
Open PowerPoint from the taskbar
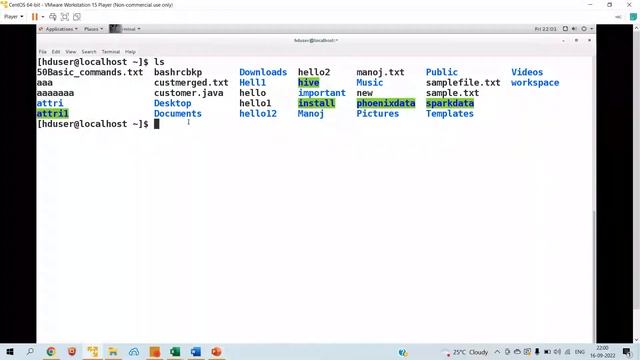coord(217,352)
